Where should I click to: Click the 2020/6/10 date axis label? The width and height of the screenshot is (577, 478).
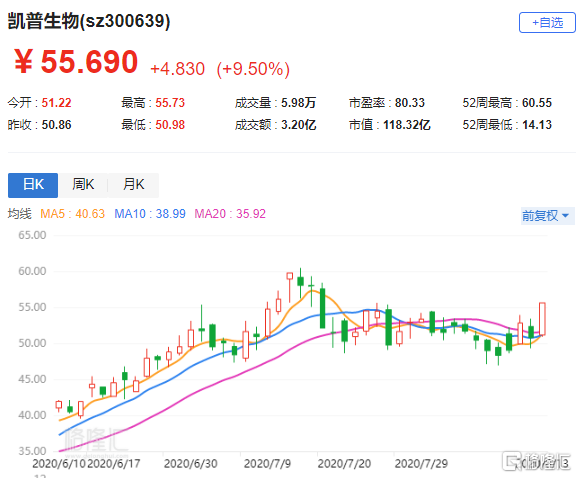pos(59,464)
